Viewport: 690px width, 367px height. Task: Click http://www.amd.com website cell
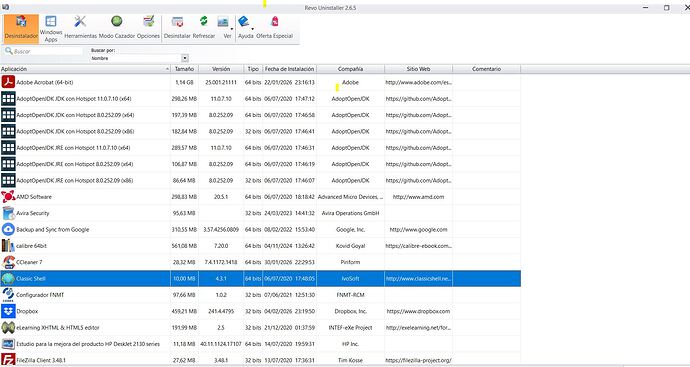click(418, 197)
